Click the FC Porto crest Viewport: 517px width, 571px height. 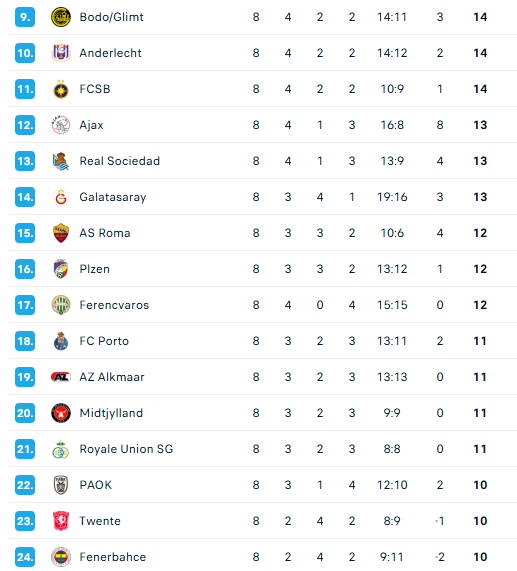pos(61,341)
